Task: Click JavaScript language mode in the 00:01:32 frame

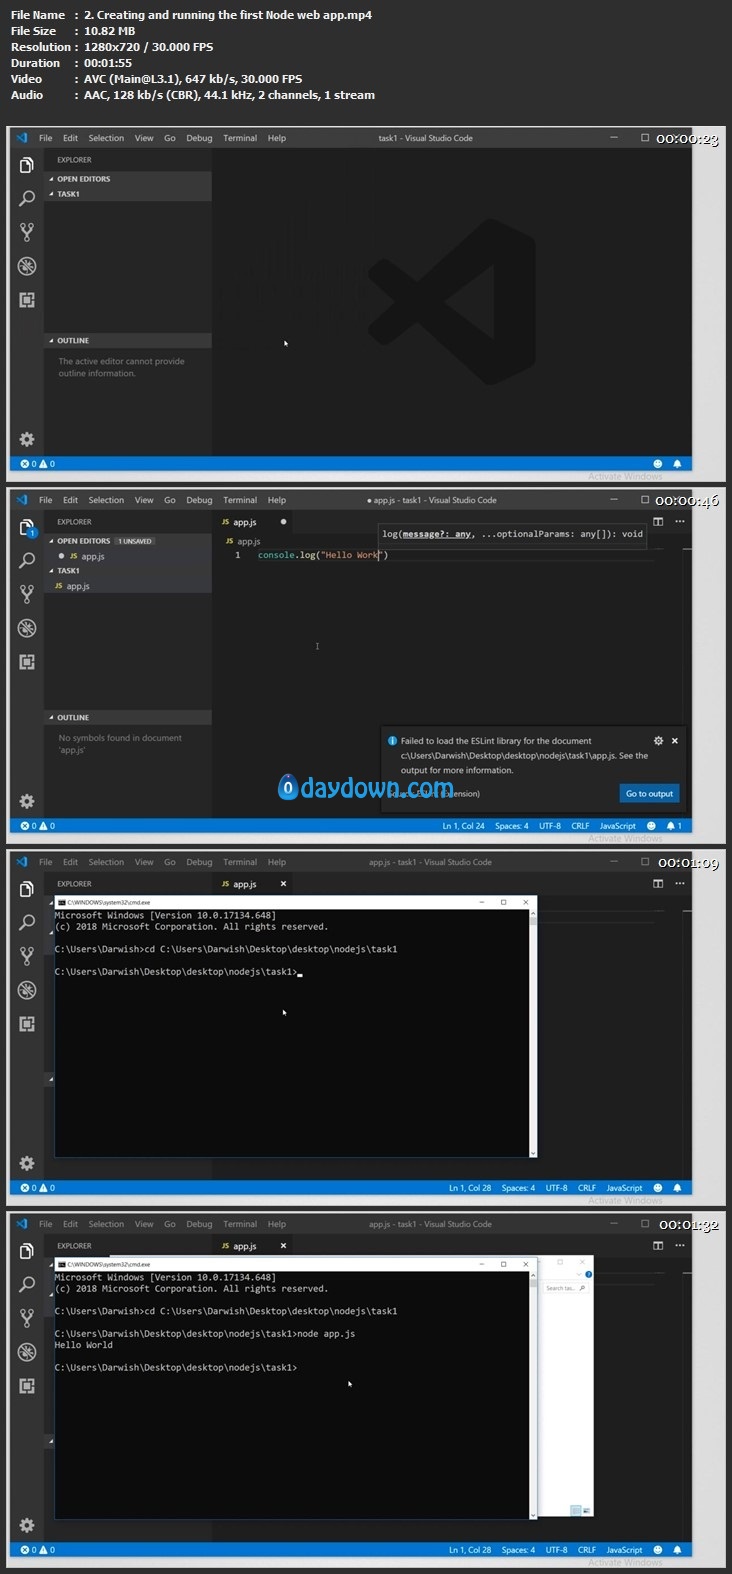Action: (x=624, y=1550)
